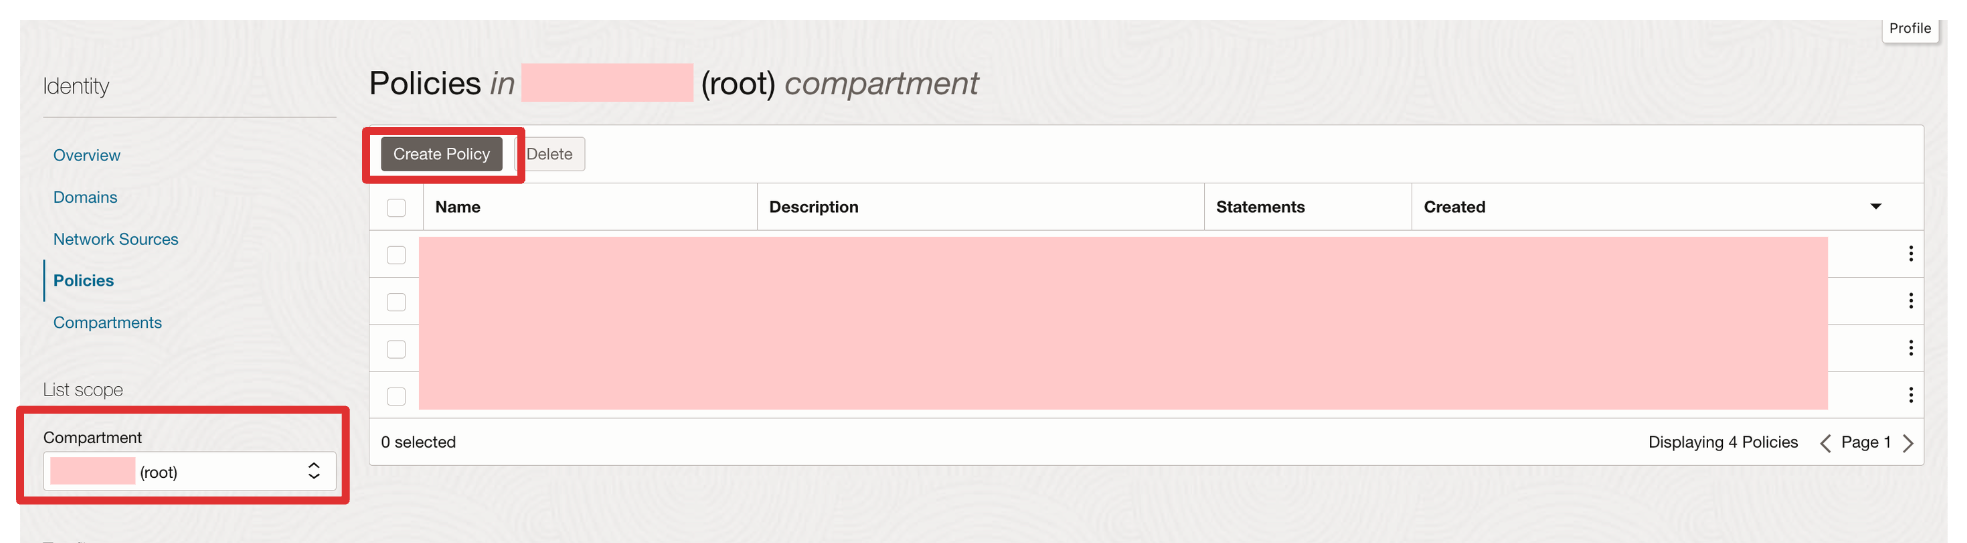The image size is (1967, 543).
Task: Go to next page arrow
Action: pyautogui.click(x=1908, y=443)
